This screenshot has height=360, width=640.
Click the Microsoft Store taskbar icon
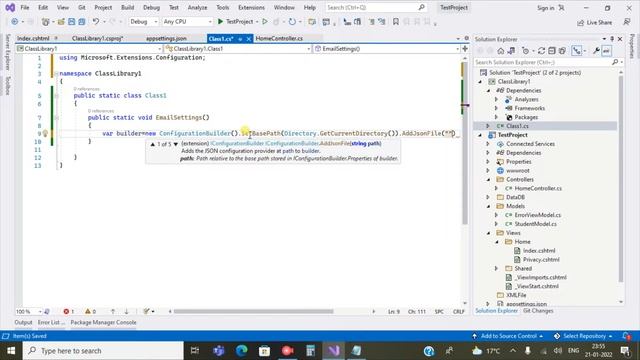tap(264, 351)
